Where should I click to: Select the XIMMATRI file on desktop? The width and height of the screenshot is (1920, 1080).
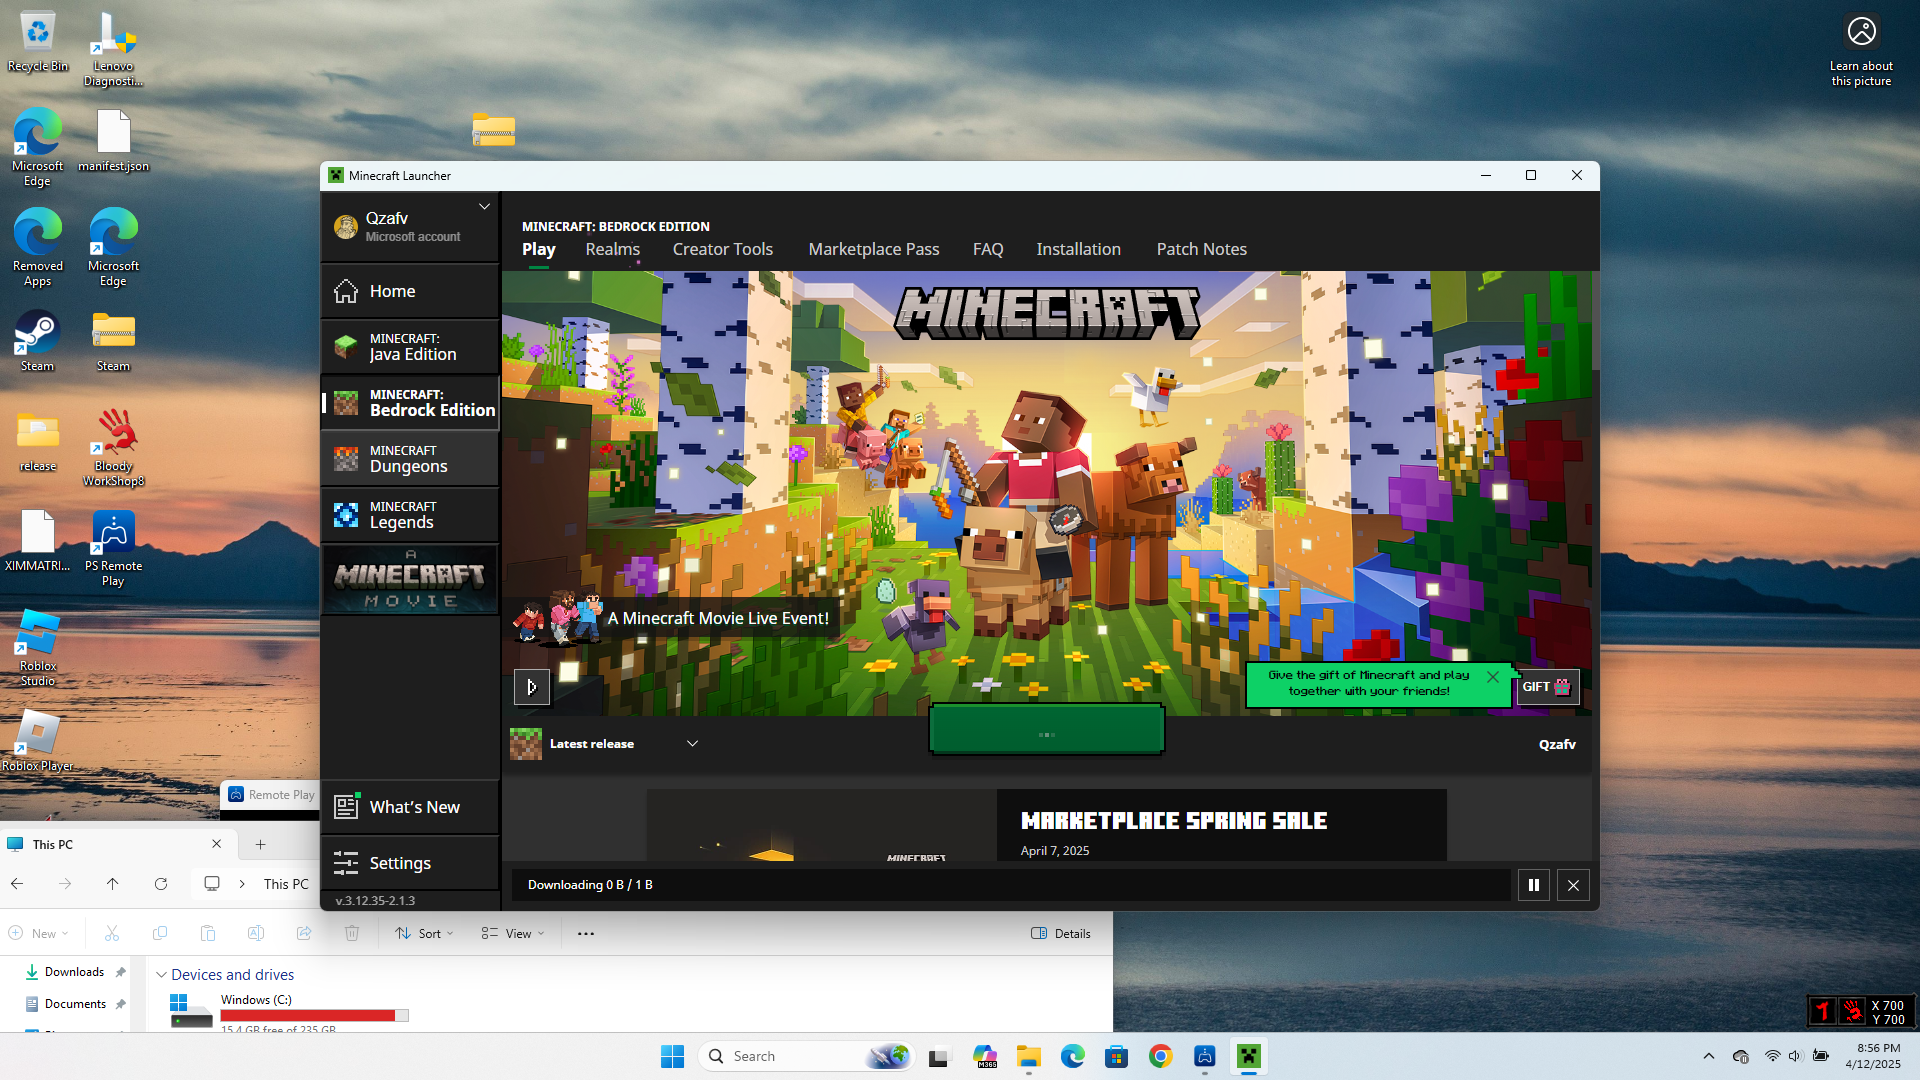(x=38, y=541)
